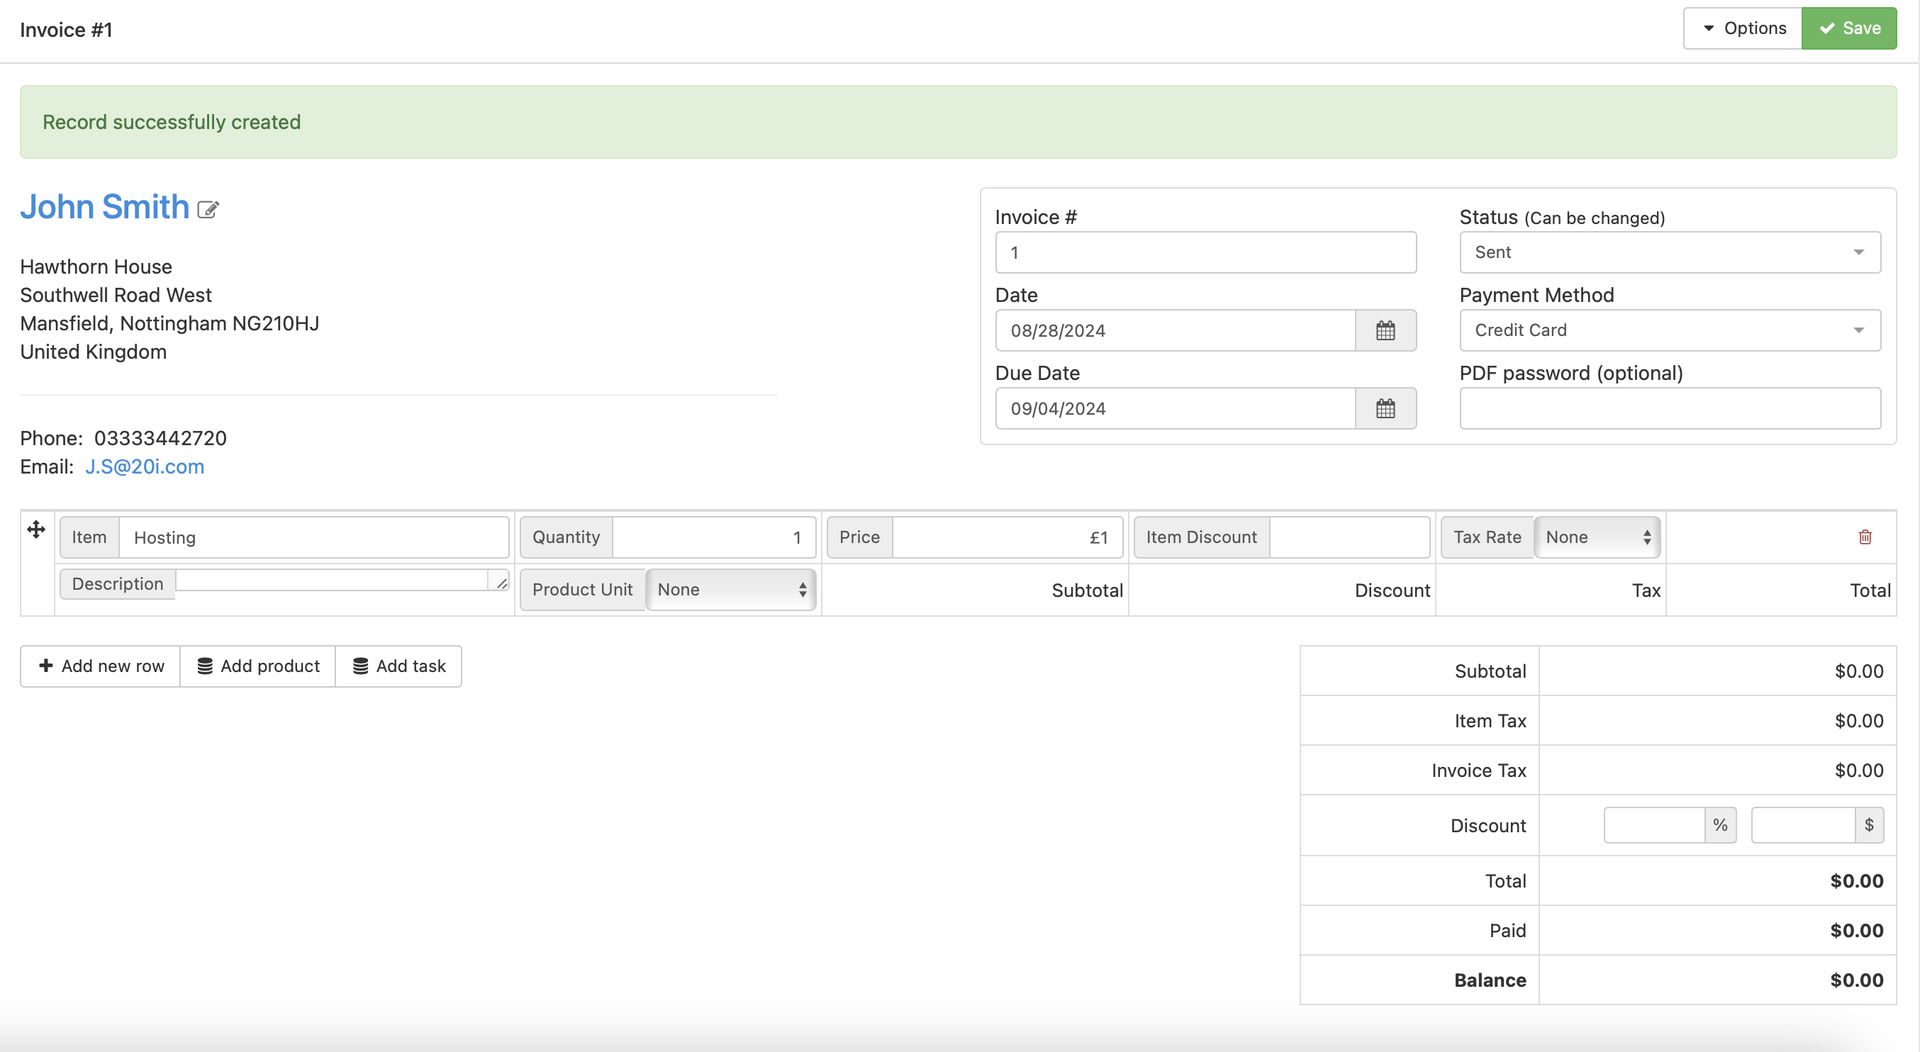Image resolution: width=1920 pixels, height=1052 pixels.
Task: Click the United Kingdom country text
Action: tap(94, 352)
